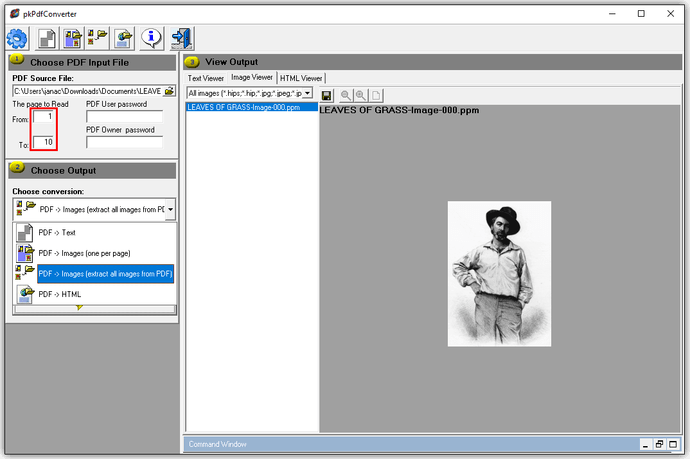Open the All images file filter dropdown
Screen dimensions: 690x459
[308, 93]
